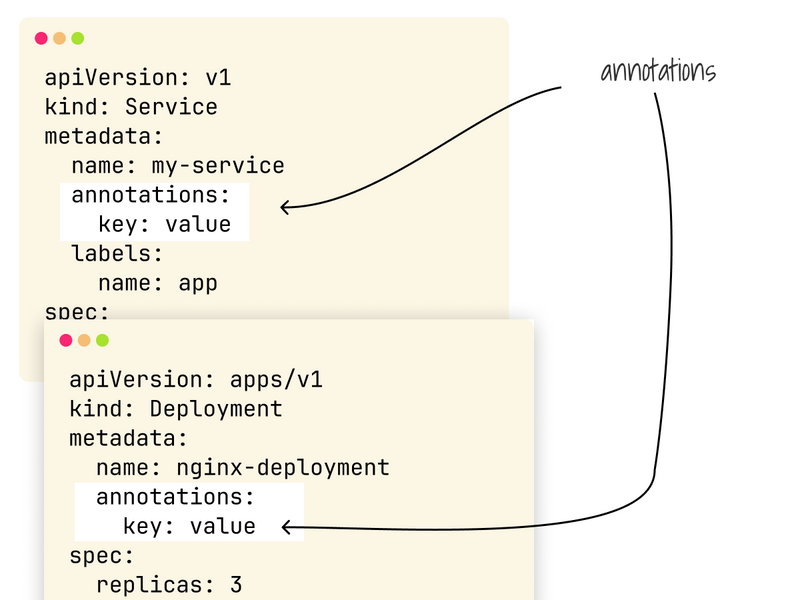
Task: Click the green maximize dot on the Service window
Action: point(78,38)
